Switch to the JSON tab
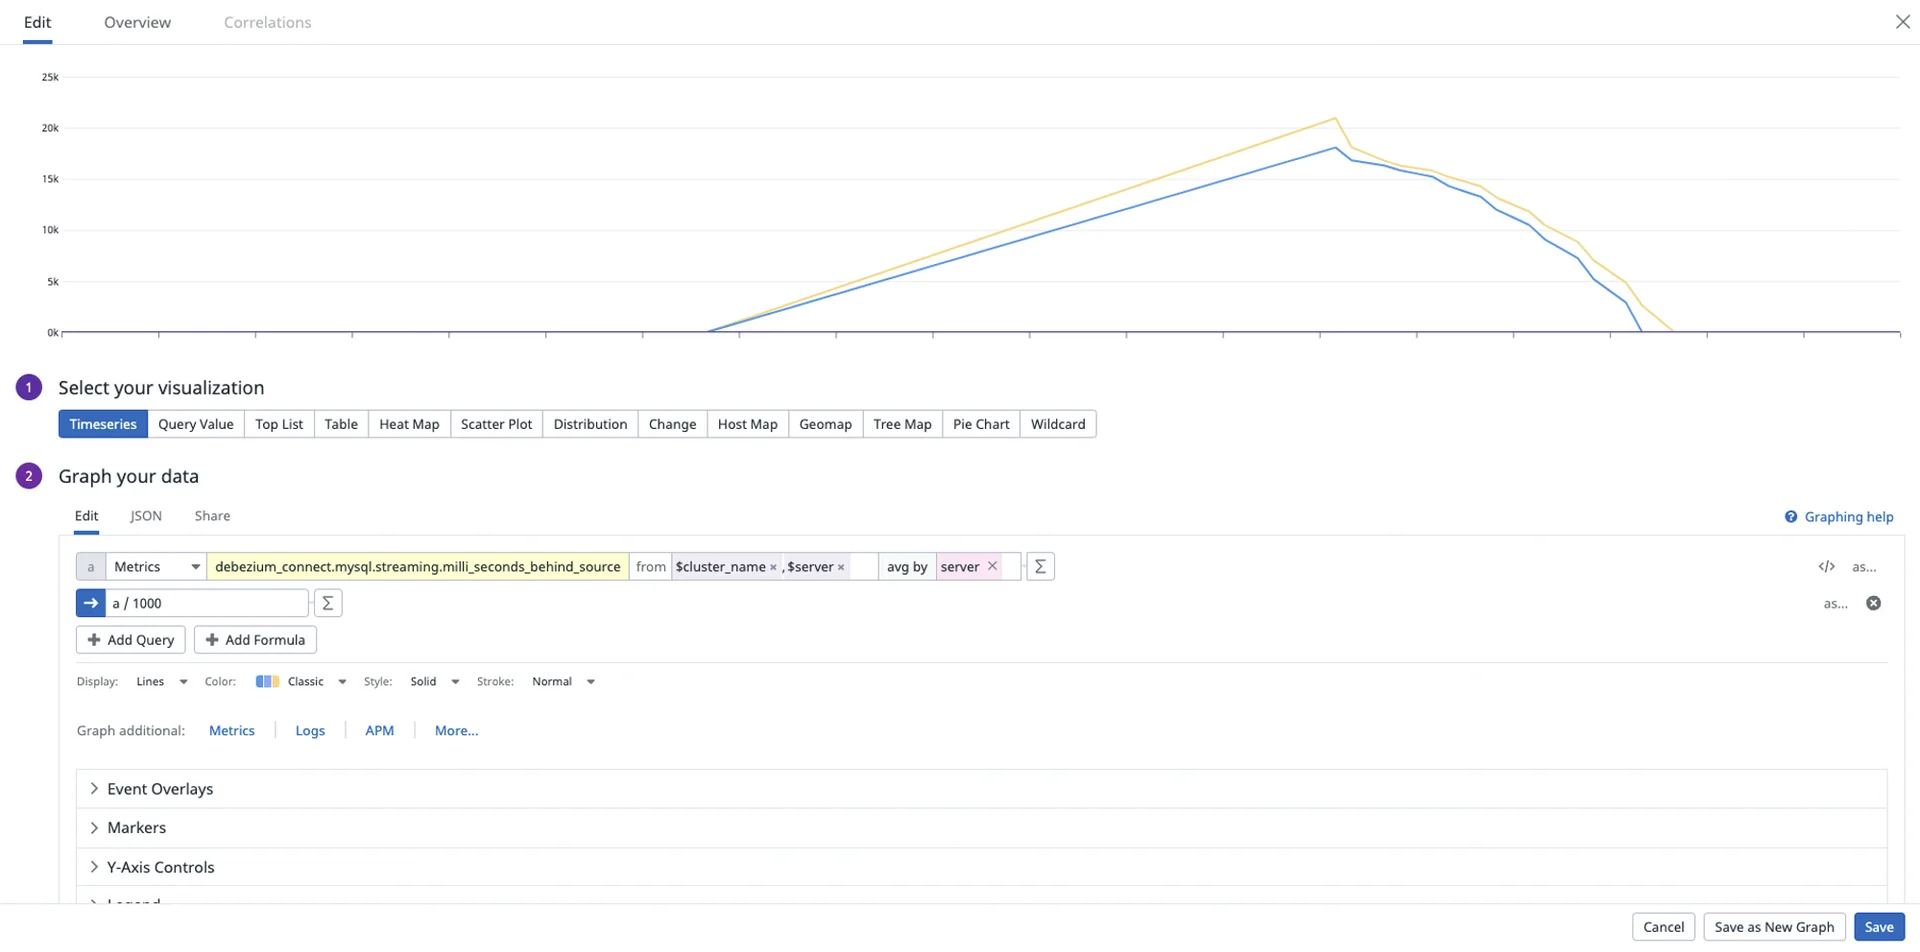This screenshot has height=952, width=1920. pos(146,516)
